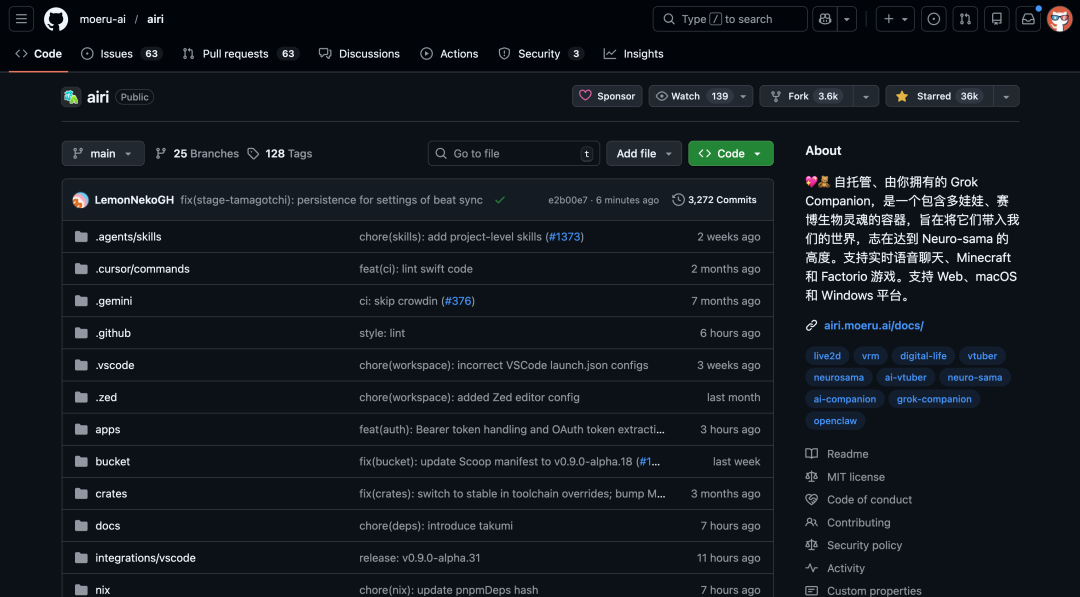Viewport: 1080px width, 597px height.
Task: Open the issues icon in top bar
Action: (x=934, y=19)
